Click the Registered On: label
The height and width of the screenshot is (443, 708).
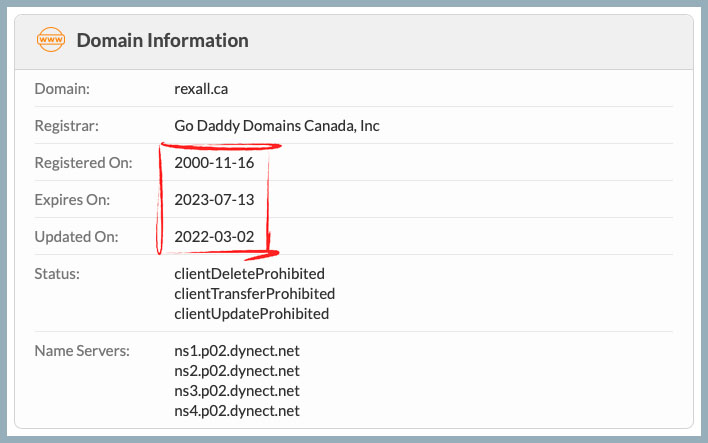tap(82, 163)
